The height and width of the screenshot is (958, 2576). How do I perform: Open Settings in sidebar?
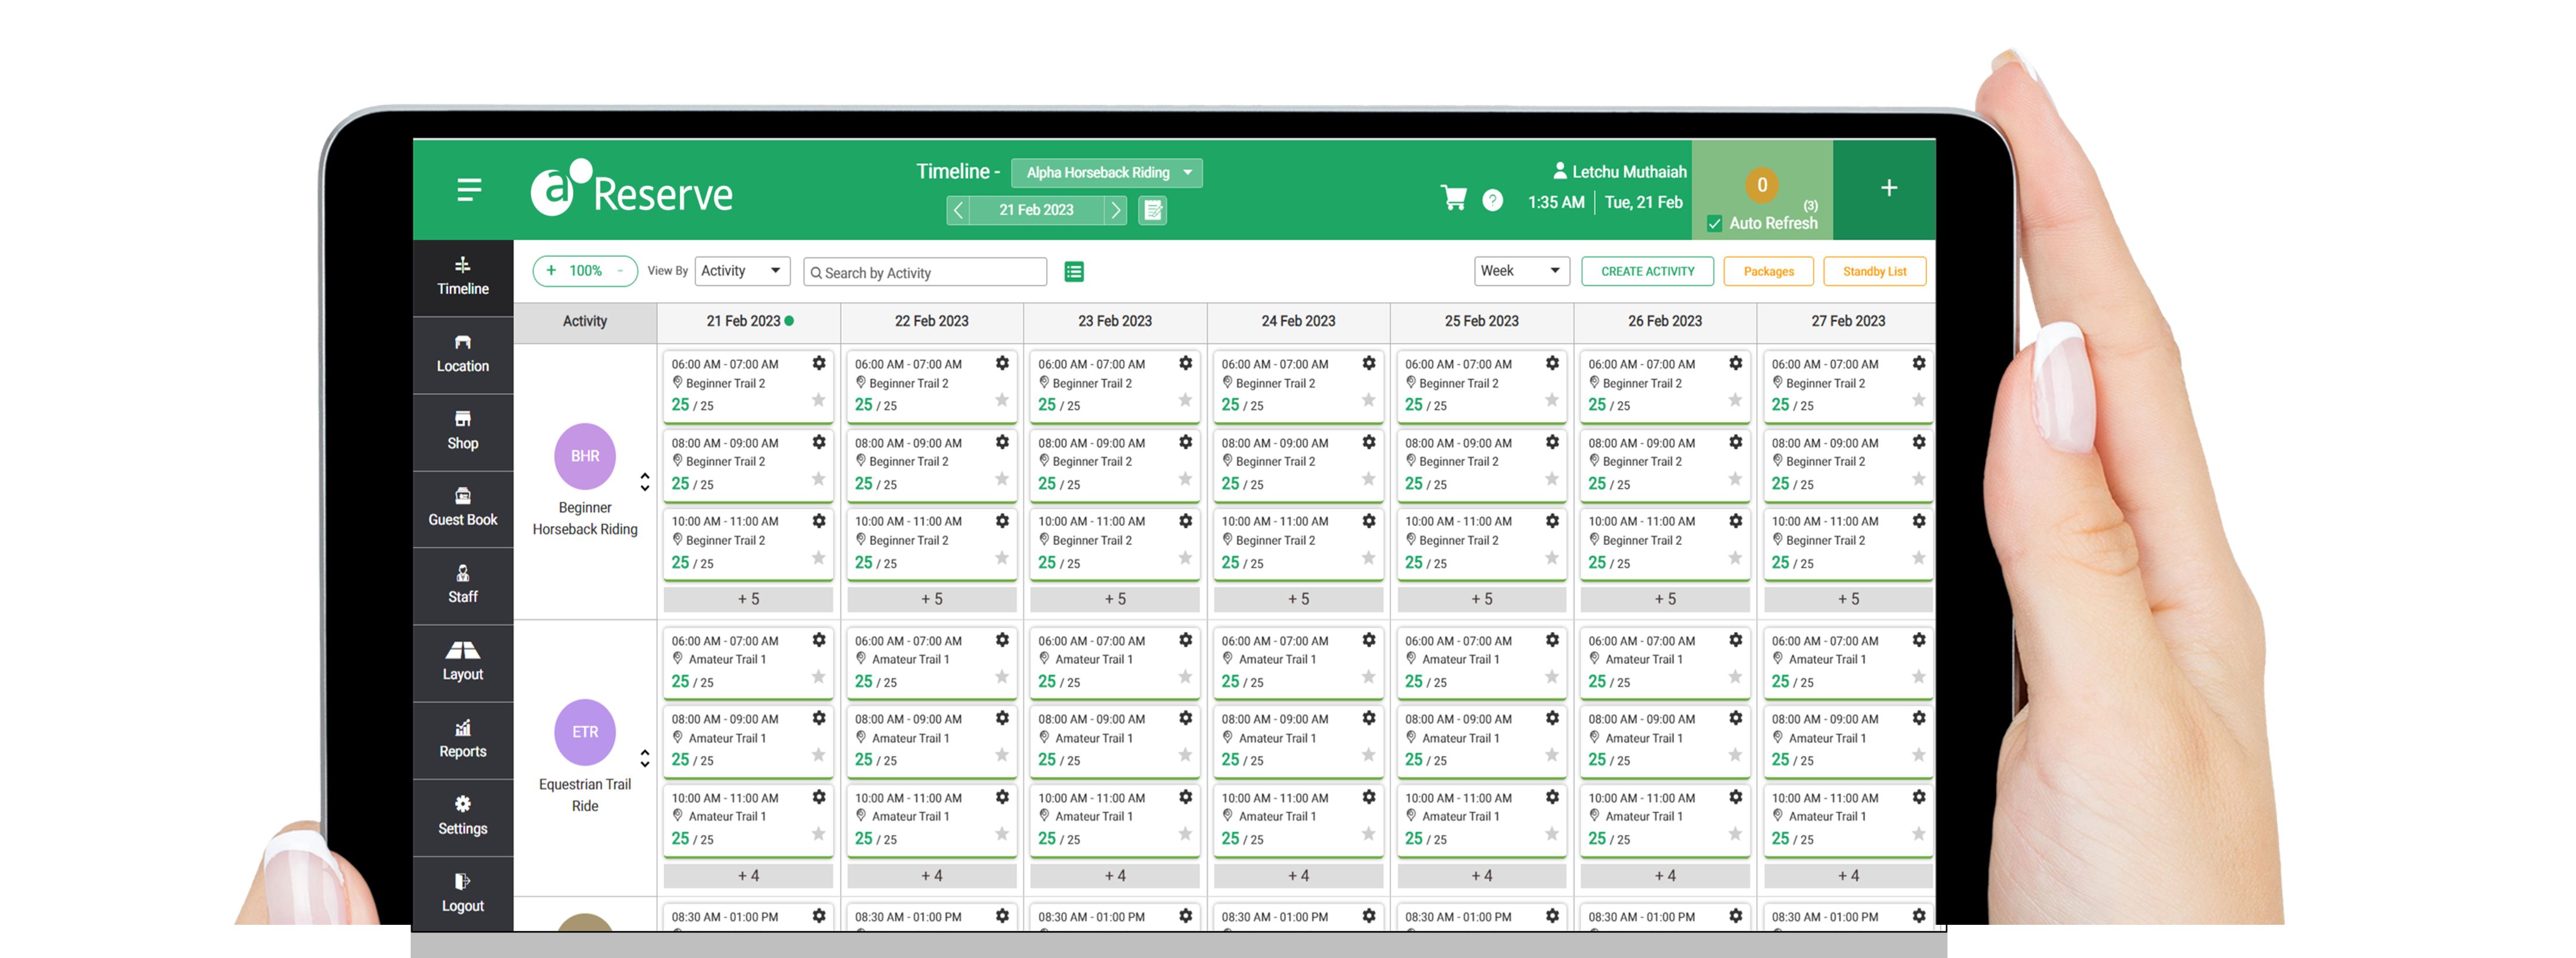pos(463,817)
